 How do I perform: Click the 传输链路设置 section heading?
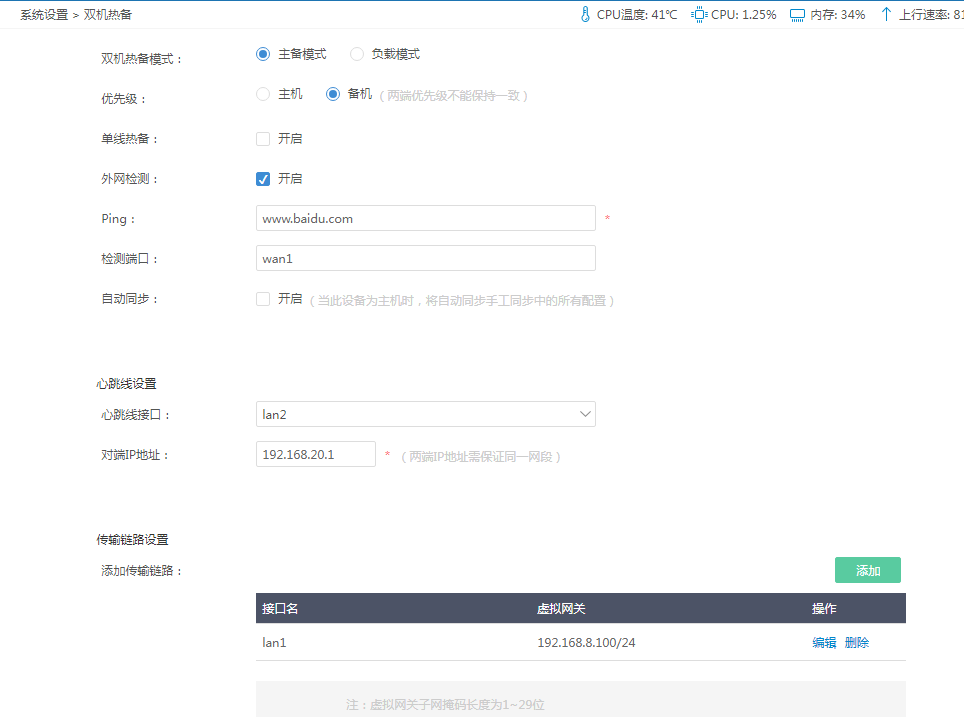(x=132, y=540)
